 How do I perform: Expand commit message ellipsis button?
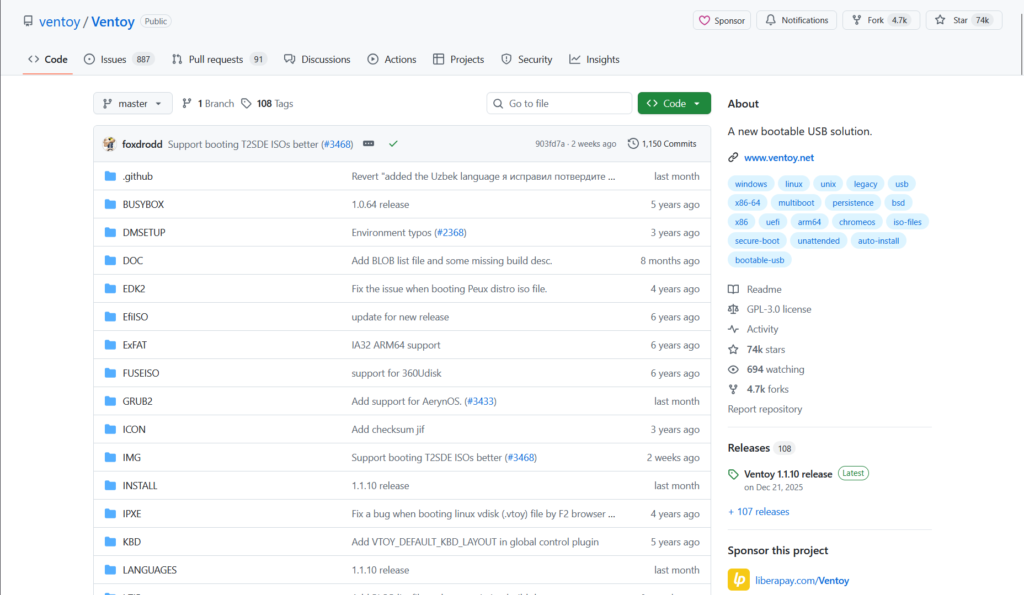(369, 144)
